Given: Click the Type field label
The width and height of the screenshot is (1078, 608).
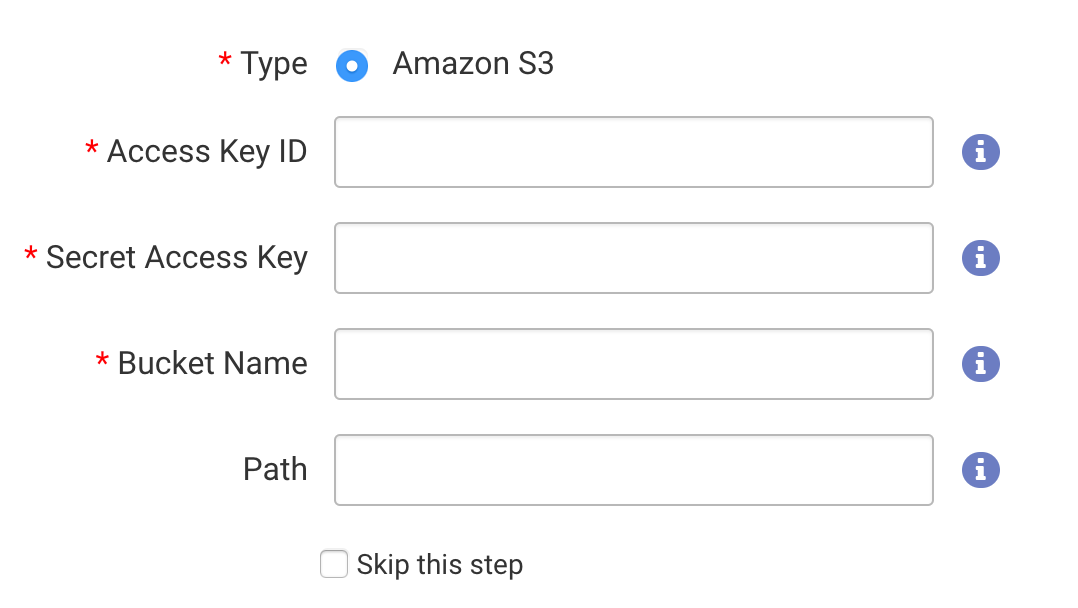Looking at the screenshot, I should pyautogui.click(x=274, y=64).
